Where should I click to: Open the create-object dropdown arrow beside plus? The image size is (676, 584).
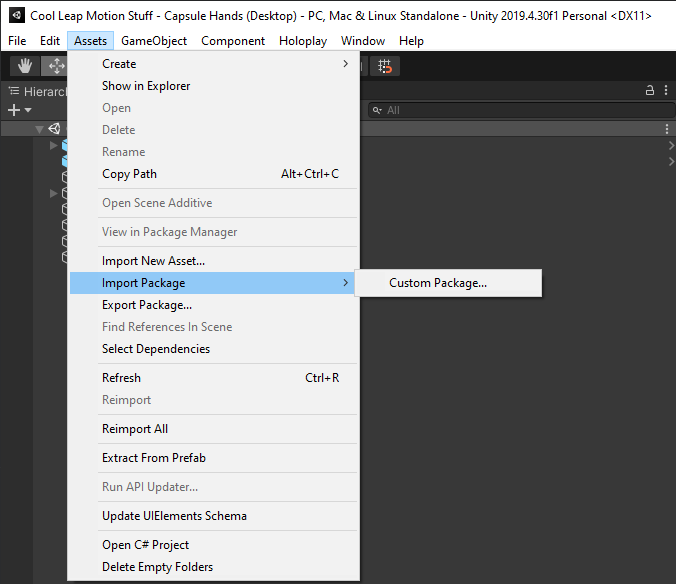pyautogui.click(x=28, y=110)
